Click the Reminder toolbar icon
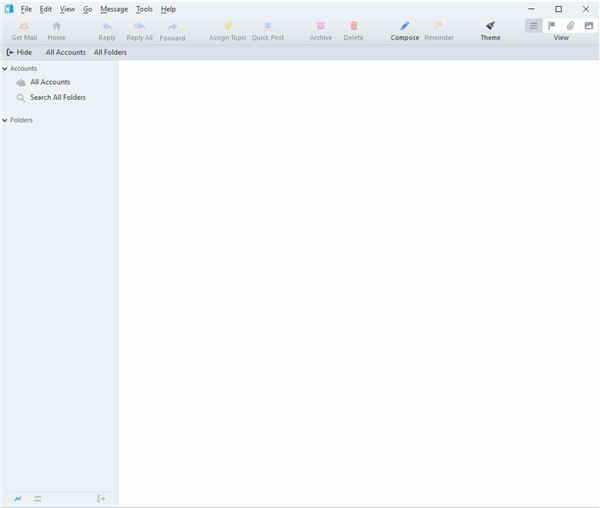The height and width of the screenshot is (508, 600). point(438,26)
